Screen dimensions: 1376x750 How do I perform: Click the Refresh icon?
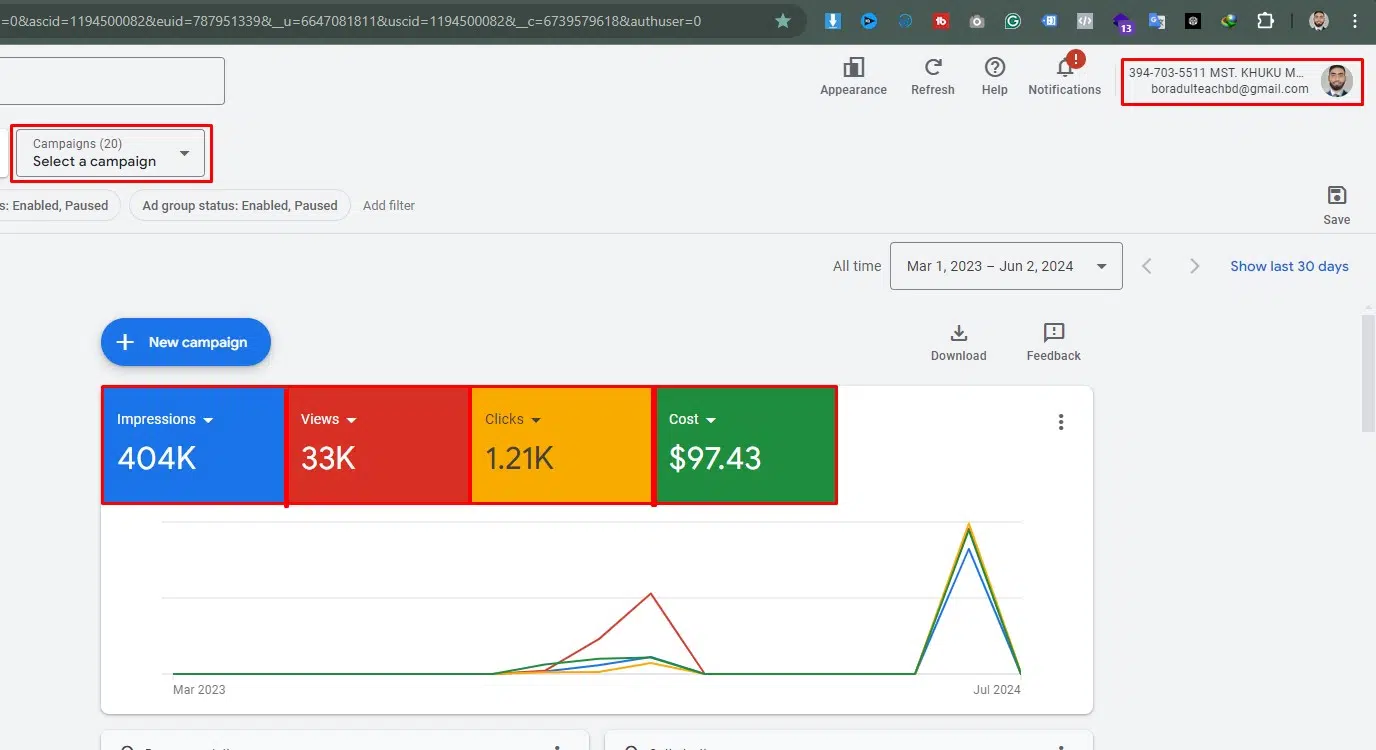click(932, 68)
